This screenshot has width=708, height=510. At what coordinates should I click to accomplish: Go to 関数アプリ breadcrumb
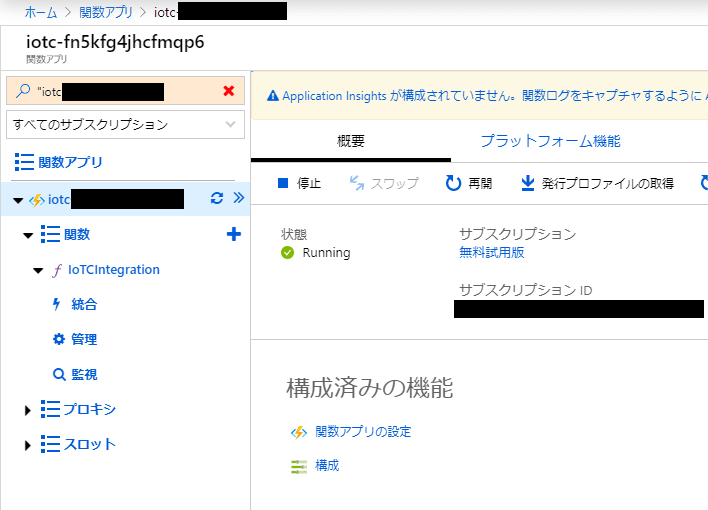[106, 12]
